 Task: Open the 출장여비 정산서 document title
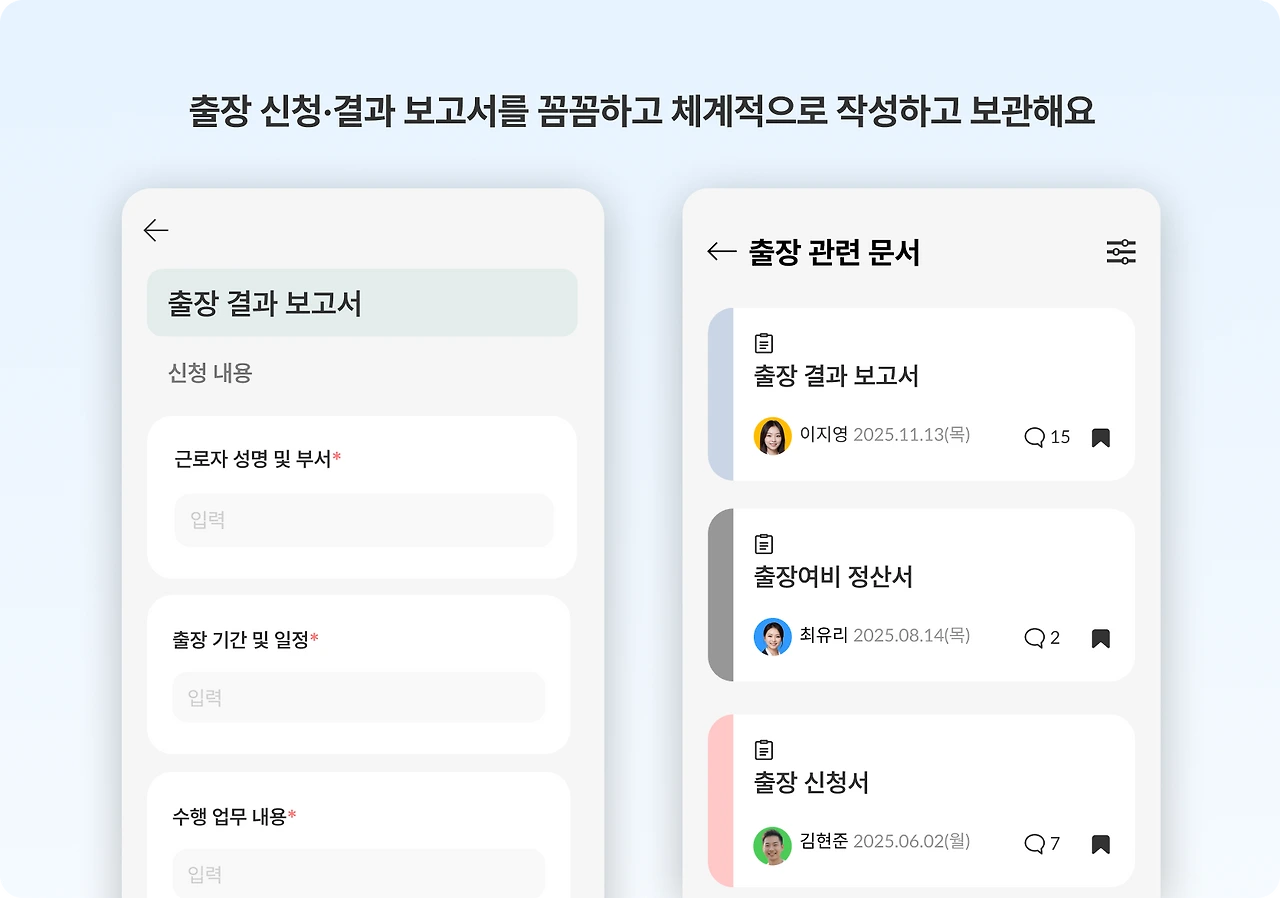833,577
